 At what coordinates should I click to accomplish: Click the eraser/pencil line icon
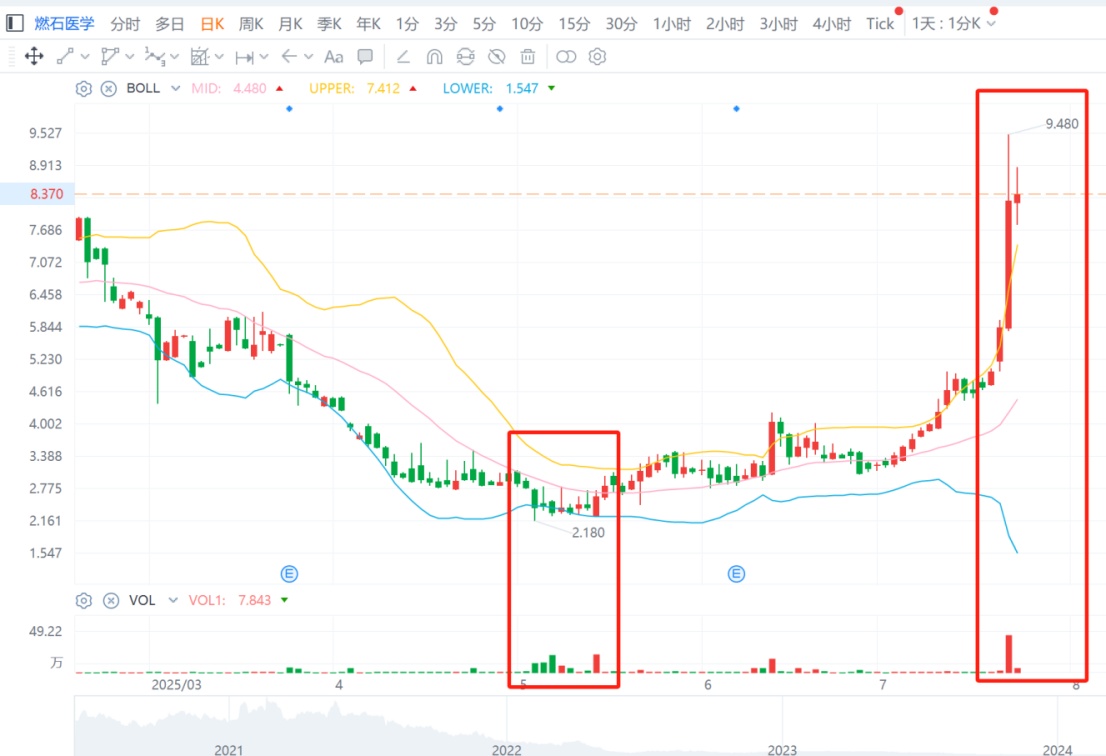(x=403, y=56)
